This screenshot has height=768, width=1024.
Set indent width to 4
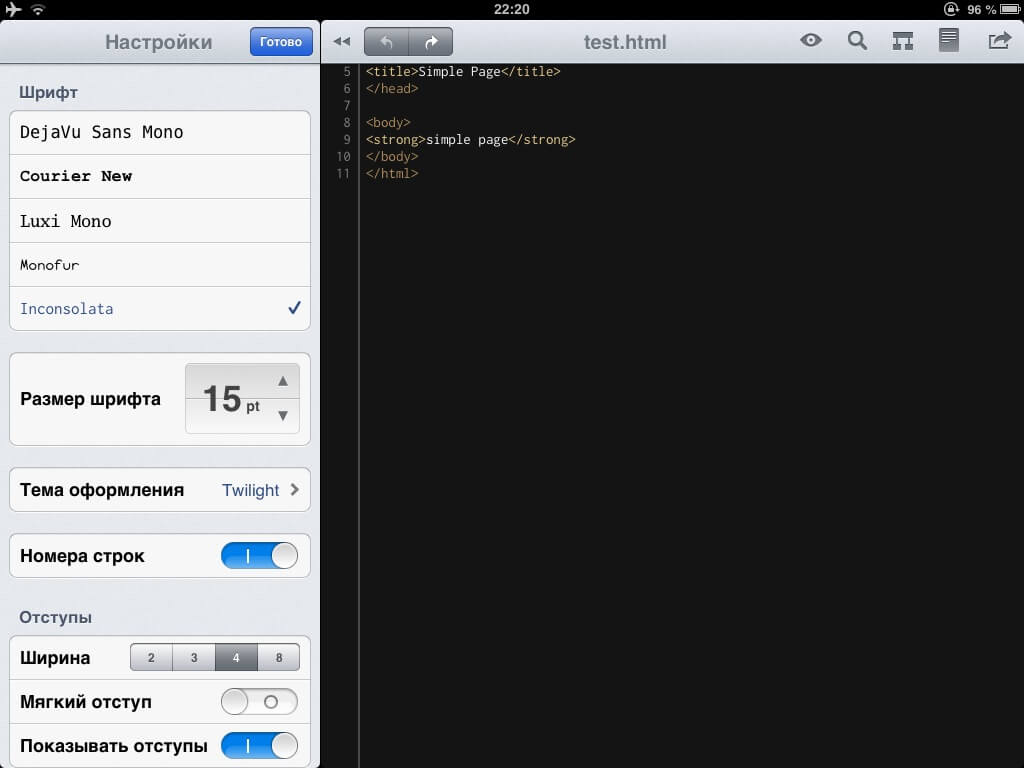[236, 657]
